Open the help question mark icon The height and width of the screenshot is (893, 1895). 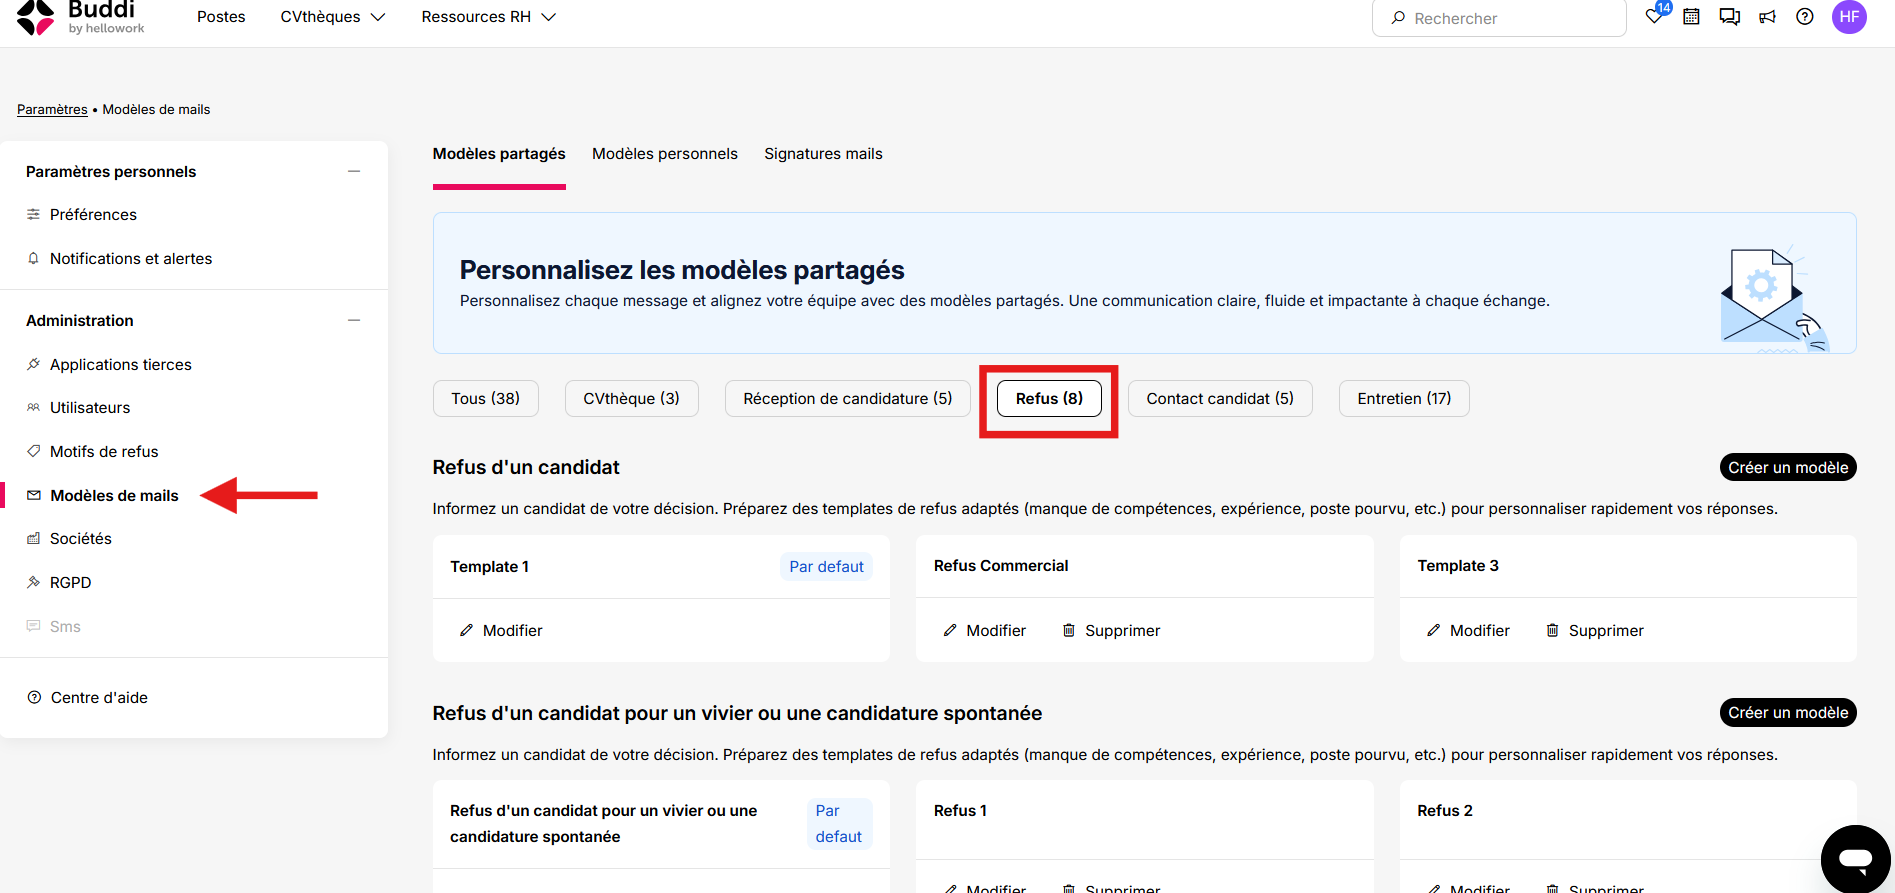tap(1805, 17)
